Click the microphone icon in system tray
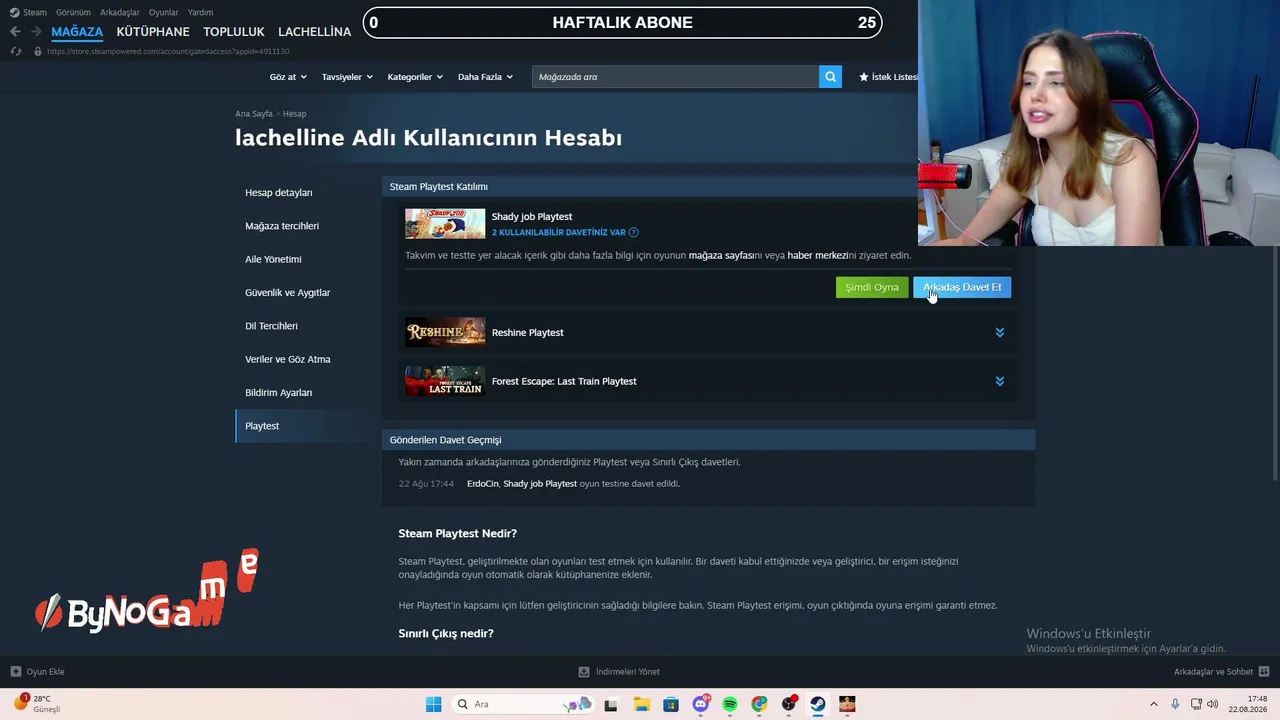The image size is (1280, 720). [1175, 704]
